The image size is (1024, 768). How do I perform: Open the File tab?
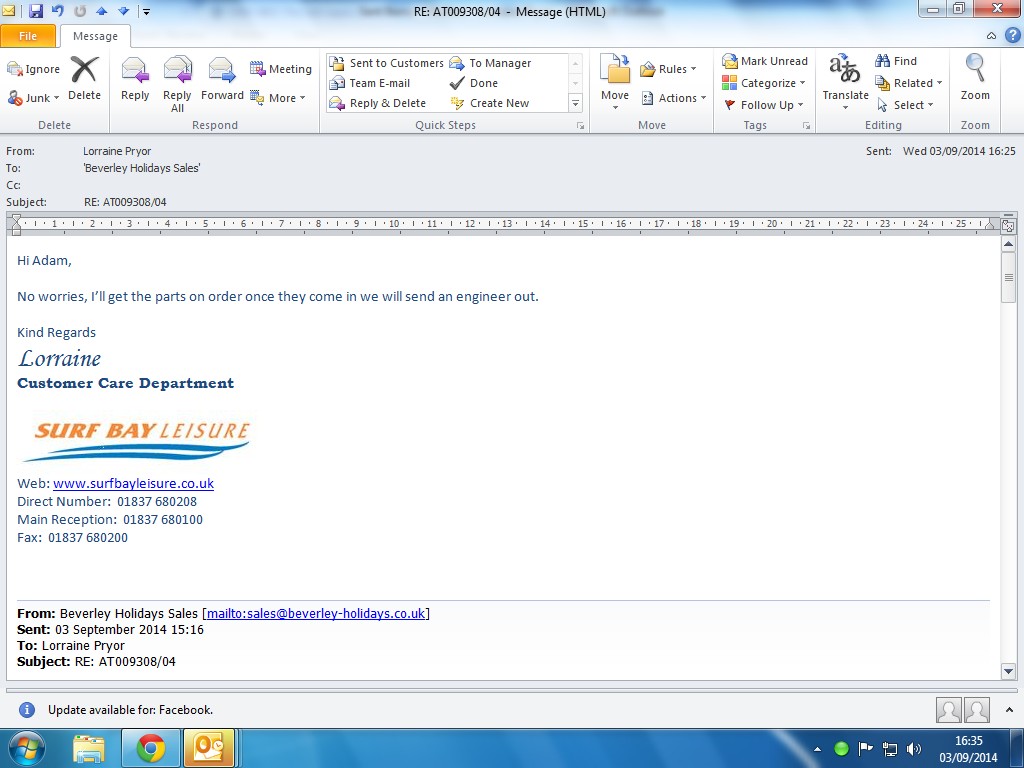pyautogui.click(x=28, y=36)
